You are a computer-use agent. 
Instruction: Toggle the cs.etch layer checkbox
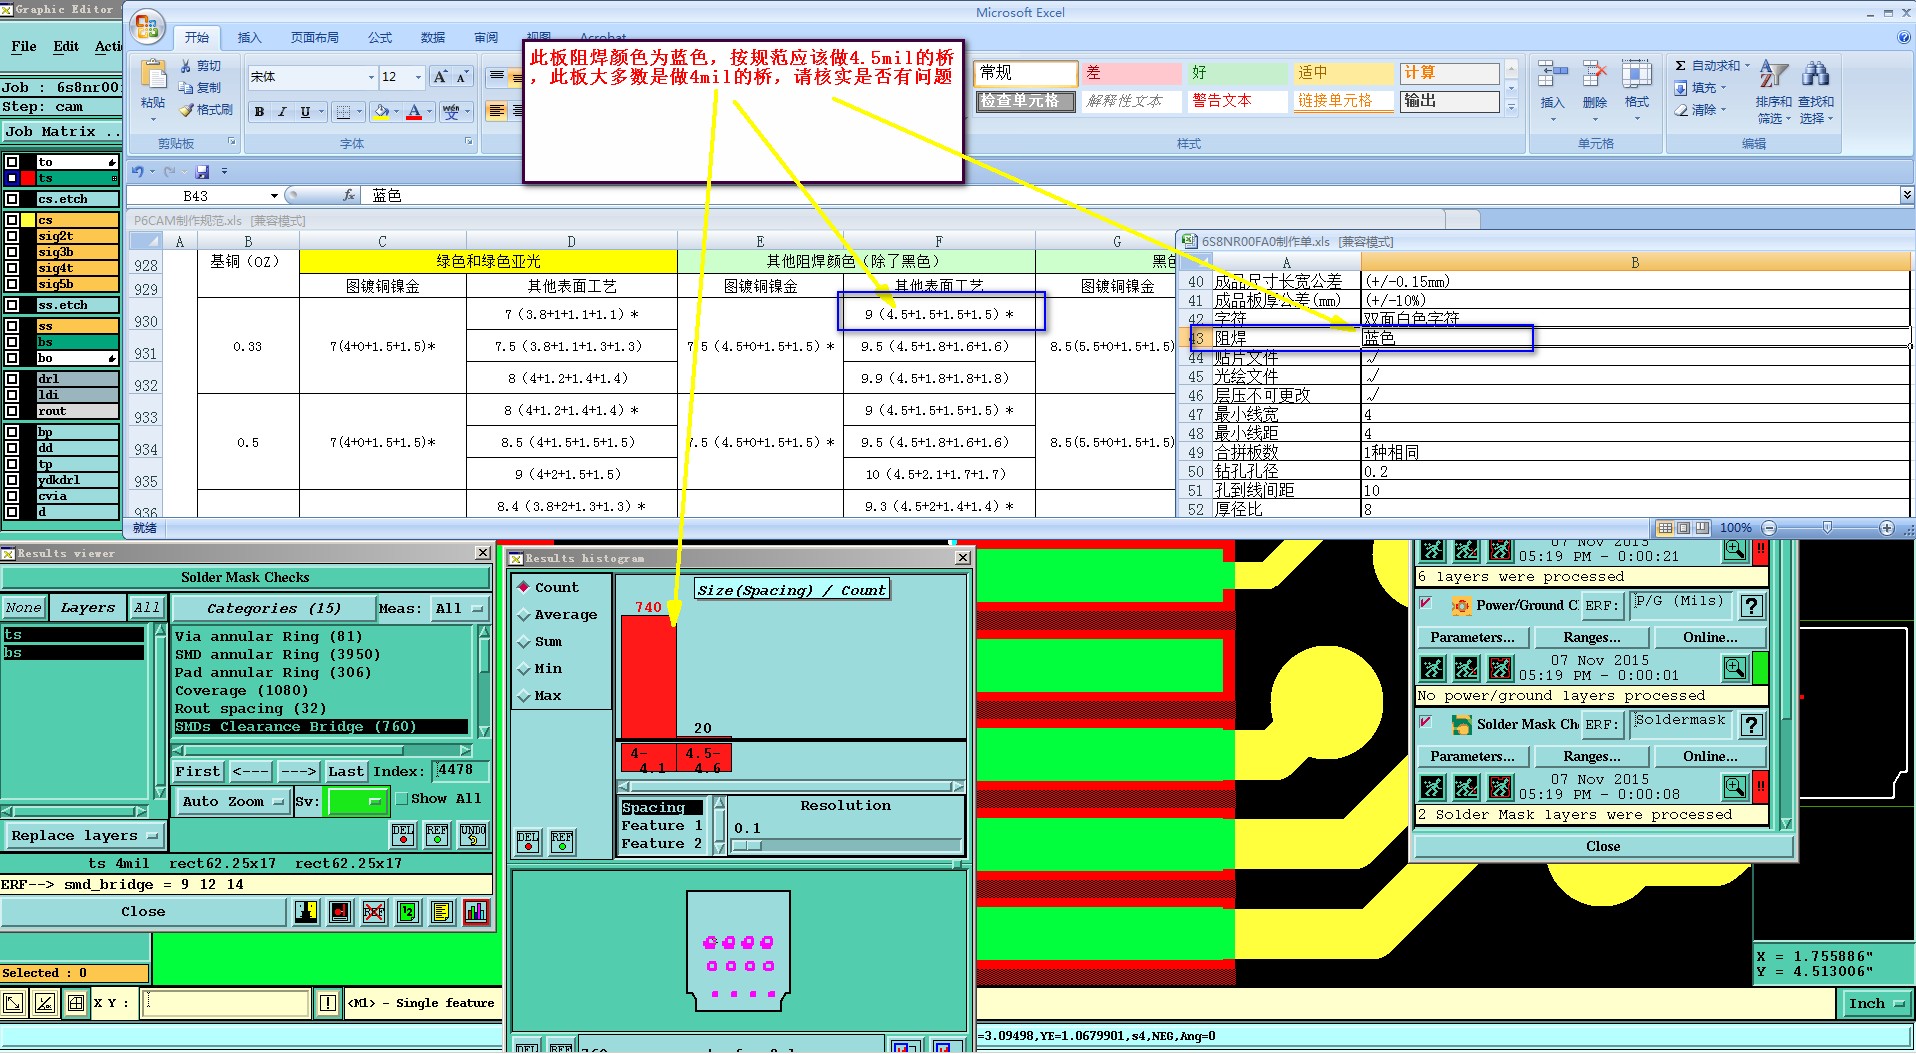[12, 199]
